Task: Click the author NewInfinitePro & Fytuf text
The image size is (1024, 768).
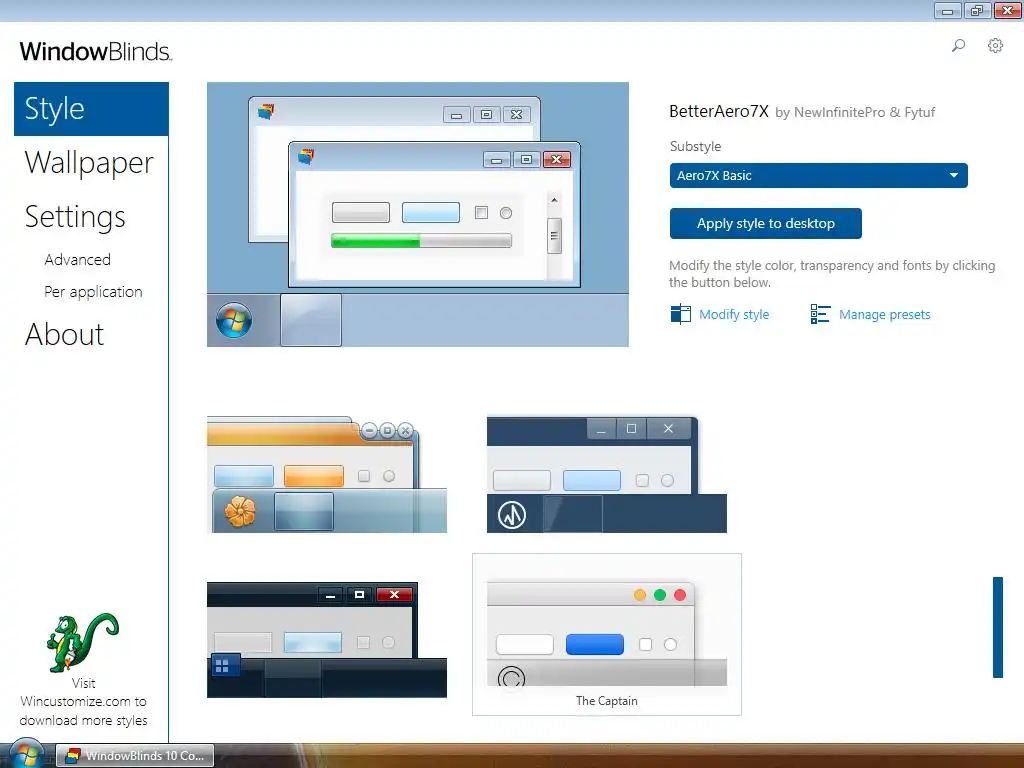Action: tap(865, 112)
